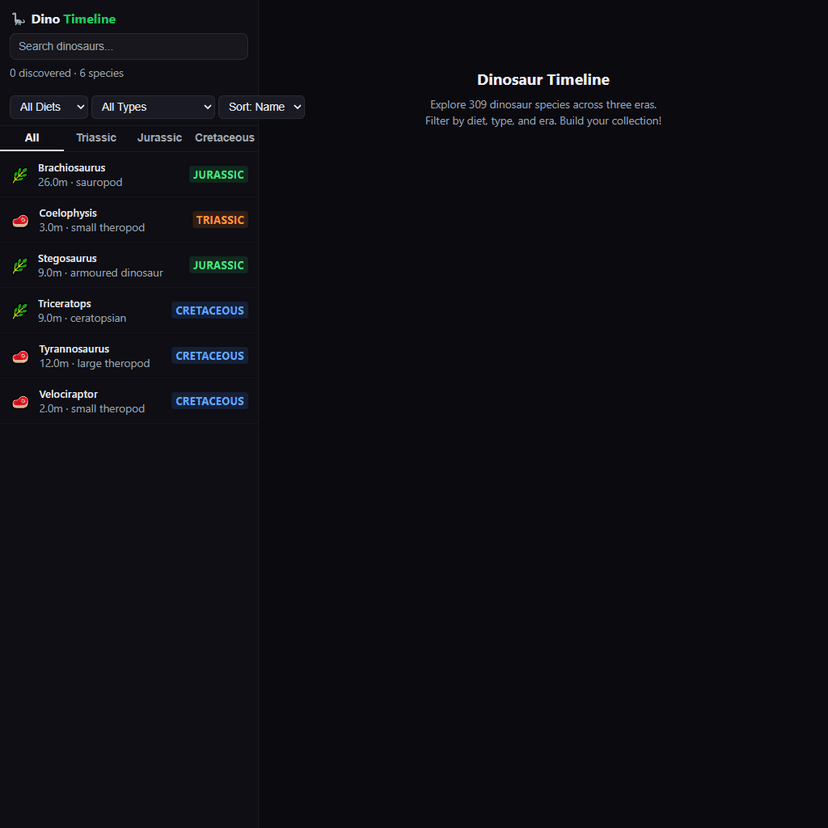
Task: Select the Cretaceous era tab
Action: click(224, 138)
